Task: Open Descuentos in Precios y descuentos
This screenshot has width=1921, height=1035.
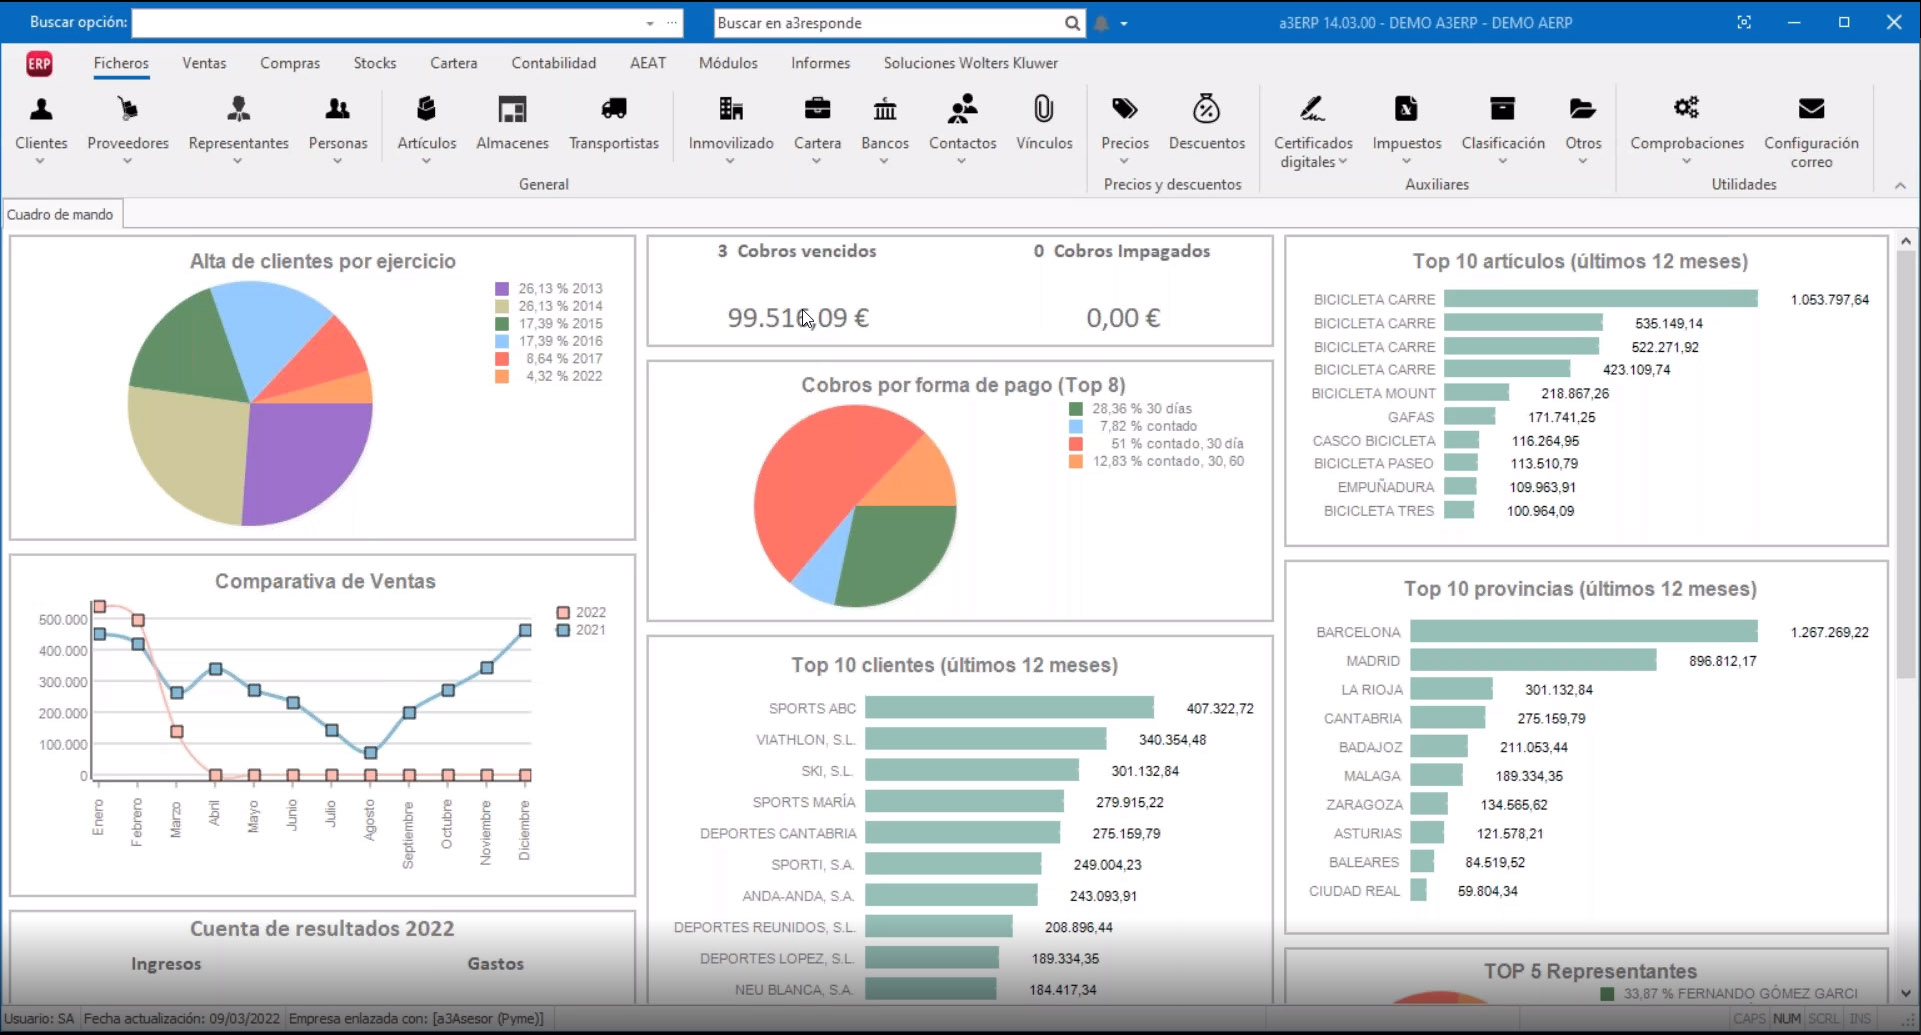Action: click(x=1206, y=110)
